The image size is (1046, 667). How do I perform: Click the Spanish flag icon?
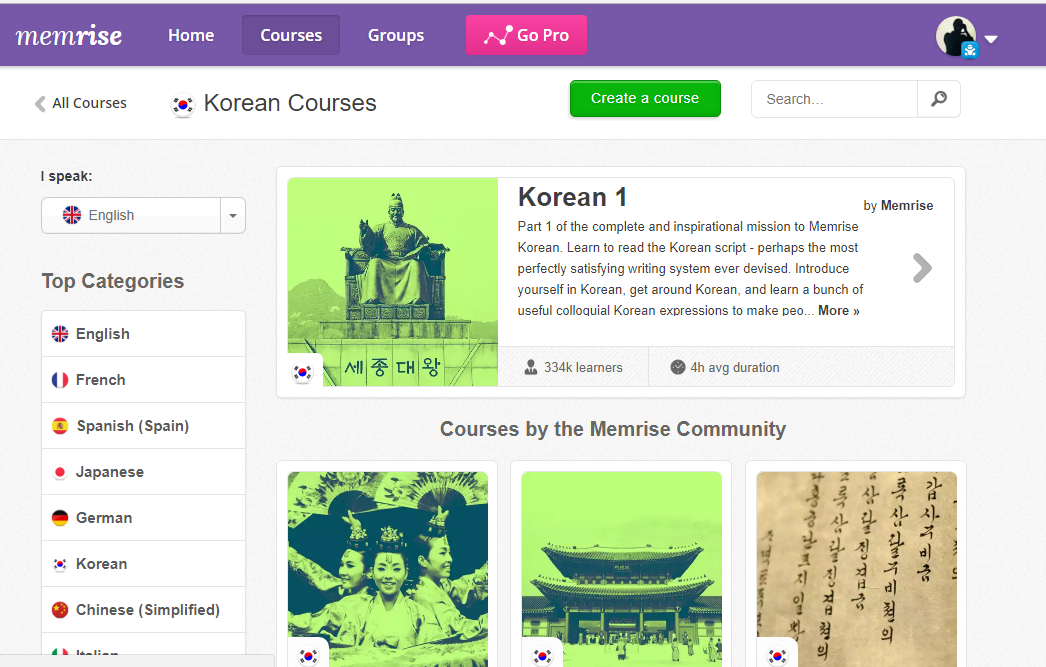point(60,426)
